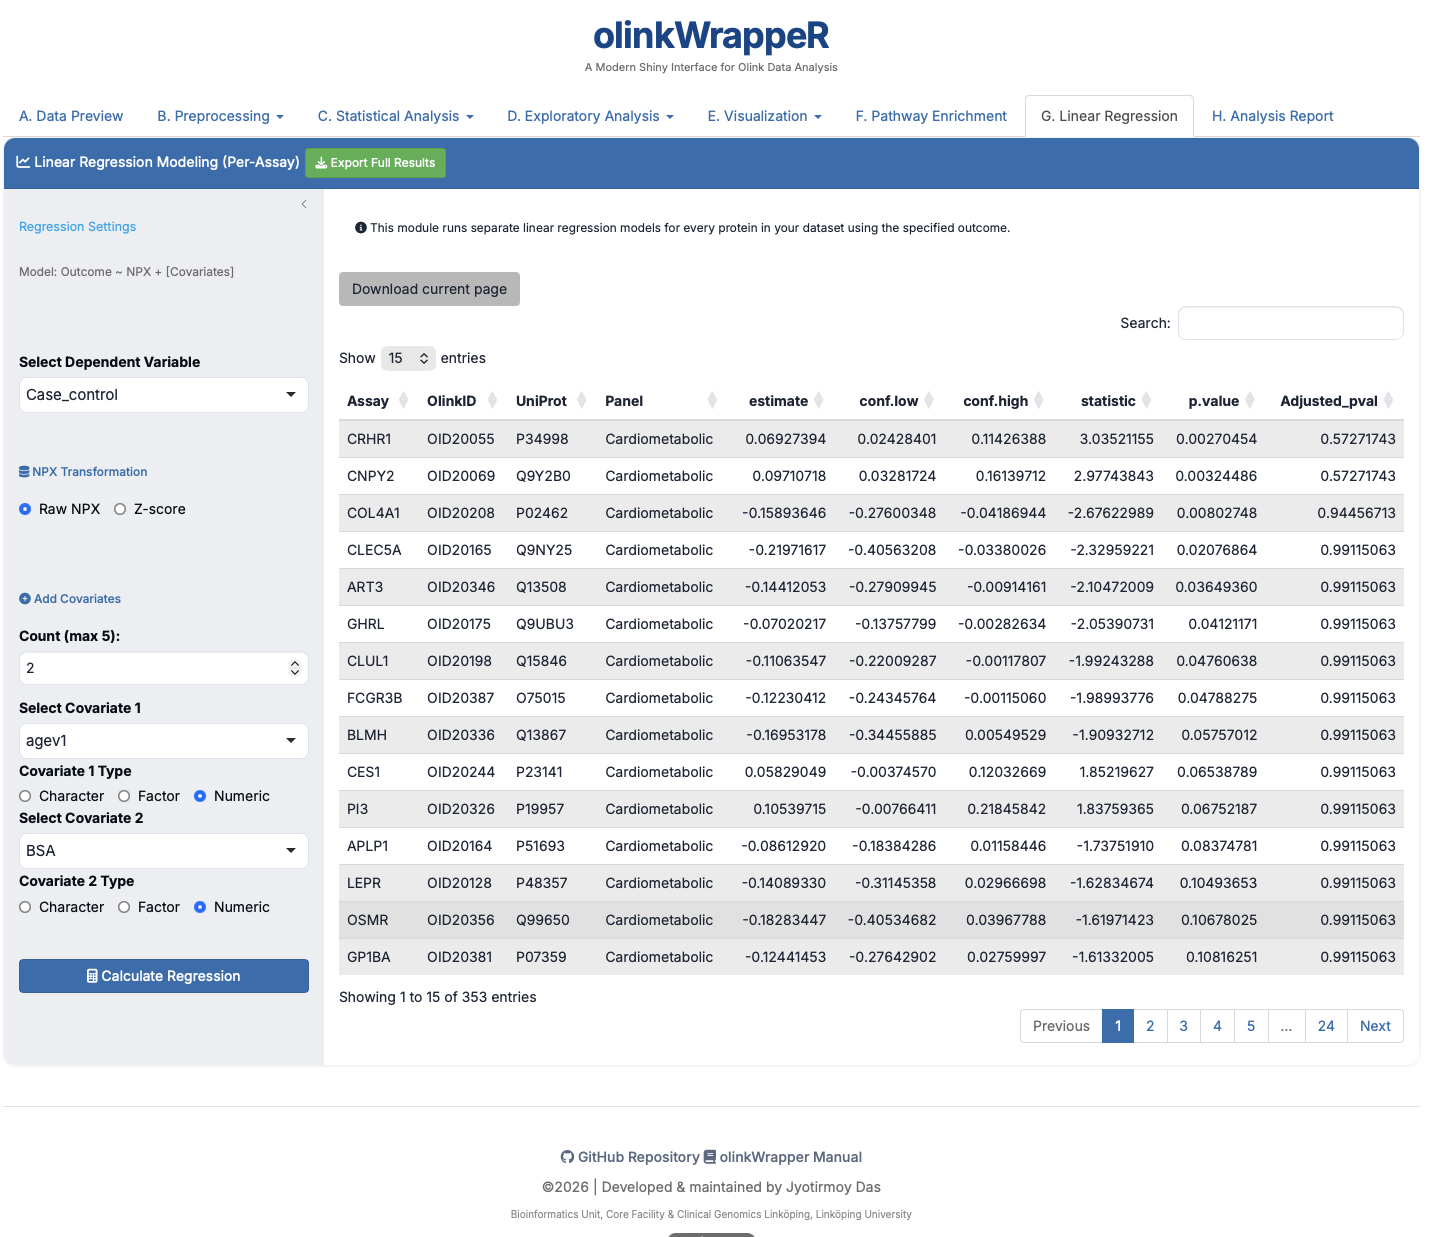Screen dimensions: 1434x1237
Task: Sort the table by Panel column
Action: click(x=712, y=401)
